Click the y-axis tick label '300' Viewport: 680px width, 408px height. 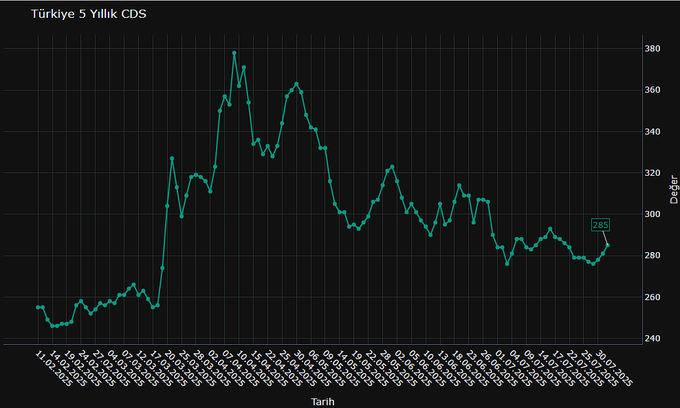652,214
